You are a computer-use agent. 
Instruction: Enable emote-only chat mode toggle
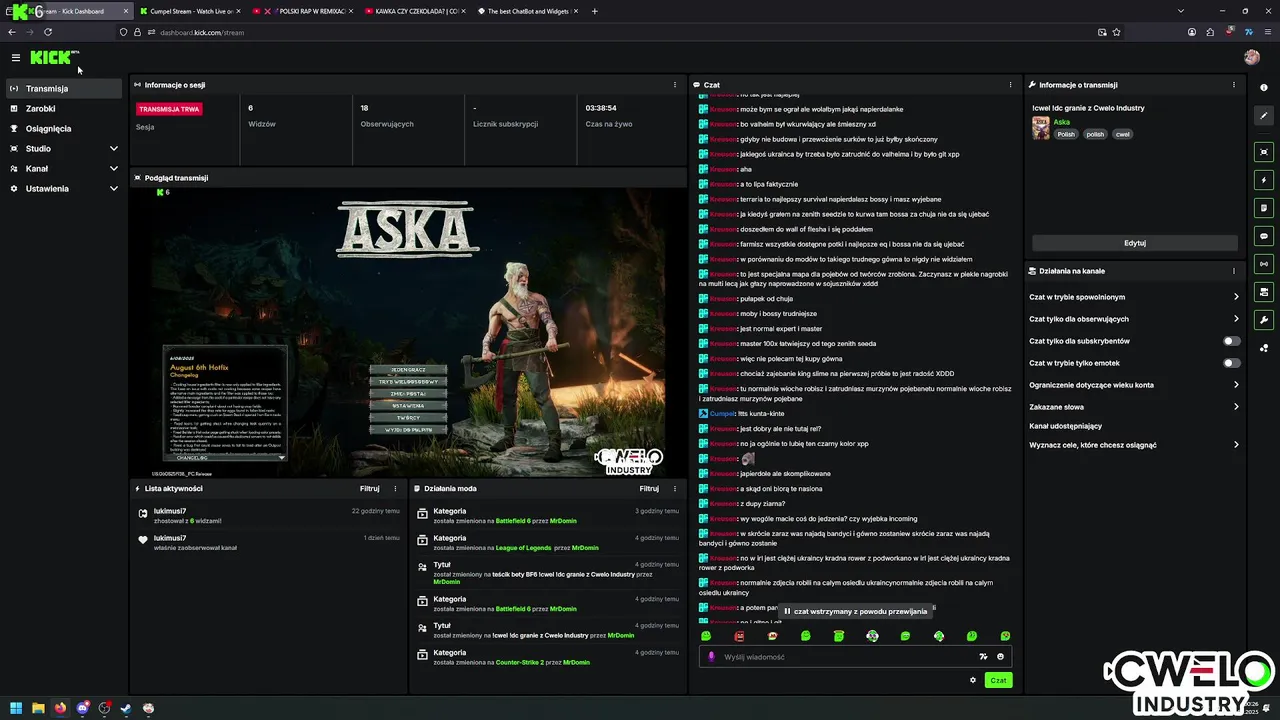pos(1232,363)
